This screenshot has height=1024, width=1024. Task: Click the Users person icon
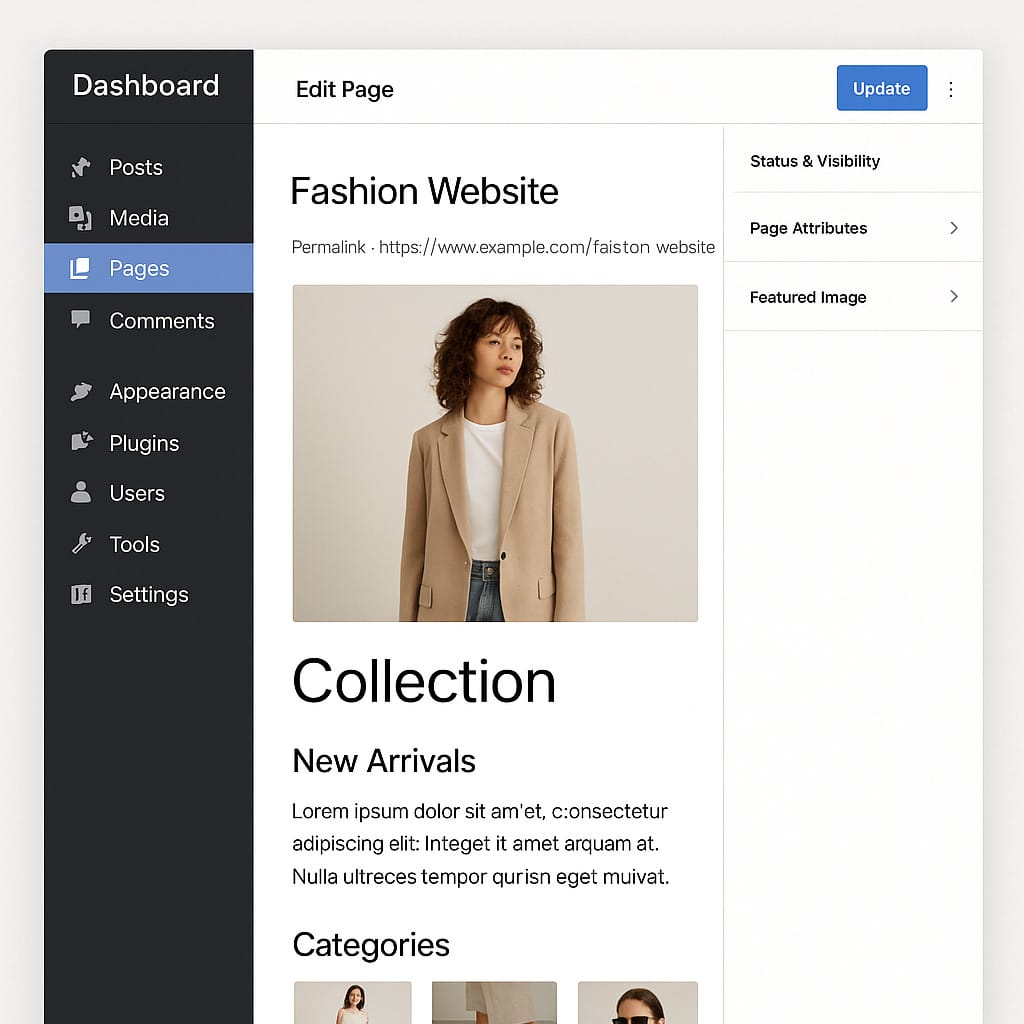point(80,492)
